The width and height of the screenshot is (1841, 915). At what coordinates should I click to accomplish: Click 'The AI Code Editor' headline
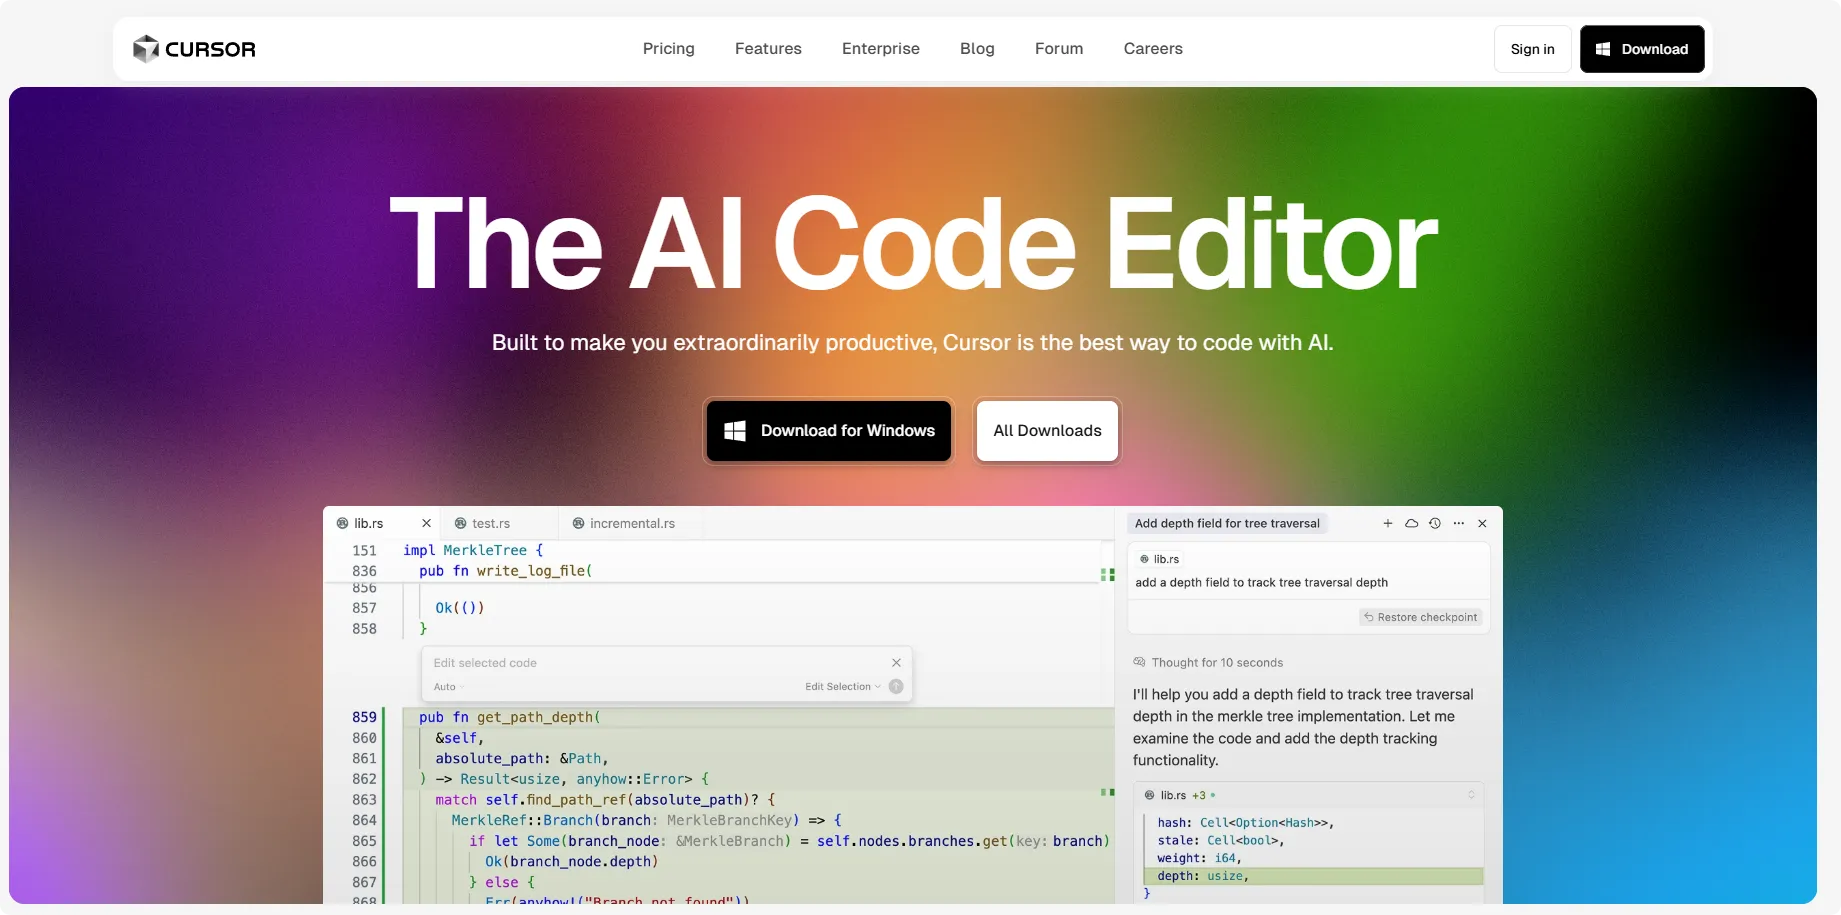913,244
